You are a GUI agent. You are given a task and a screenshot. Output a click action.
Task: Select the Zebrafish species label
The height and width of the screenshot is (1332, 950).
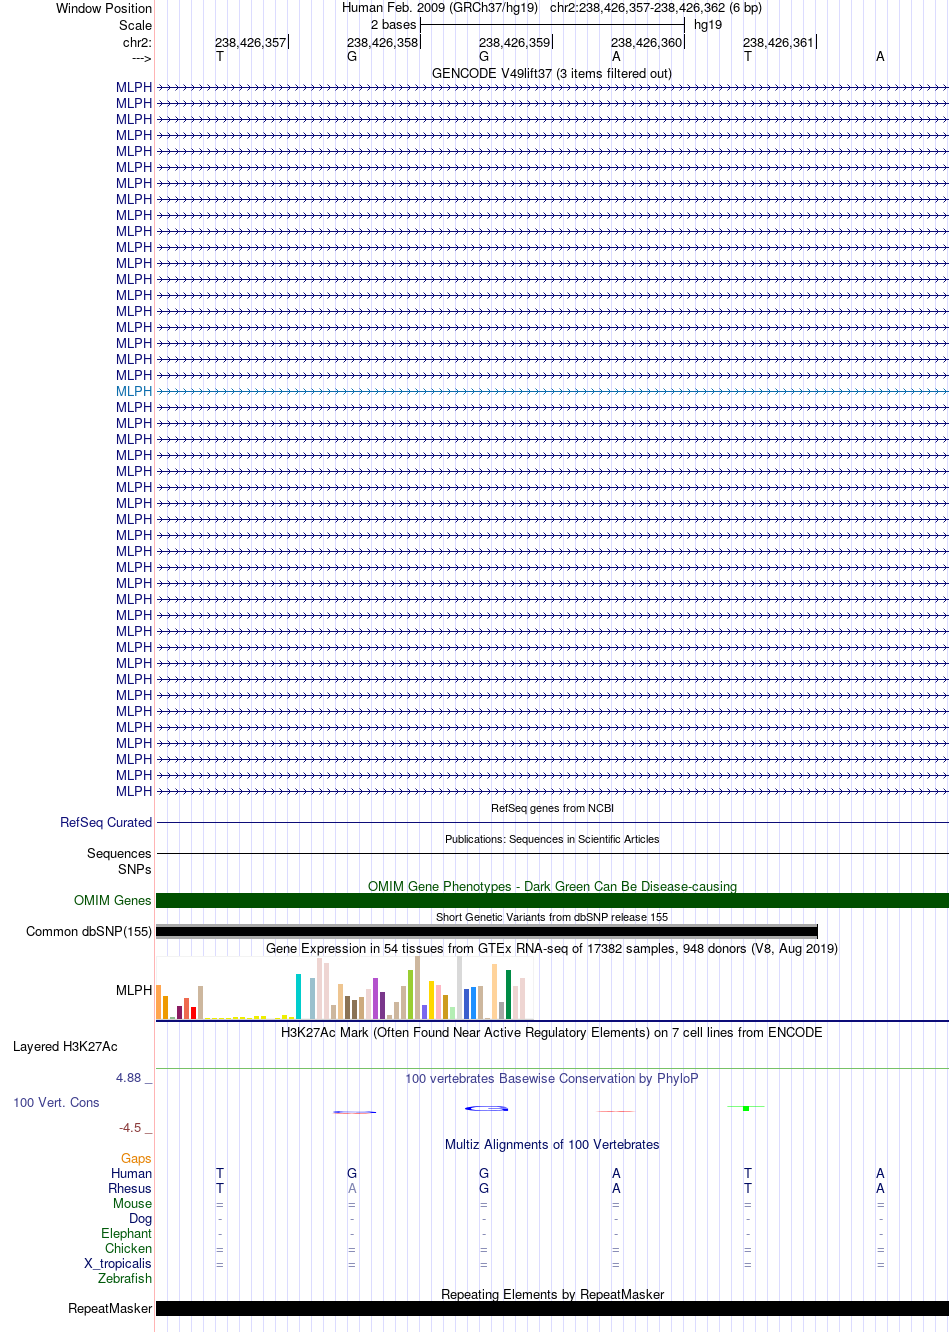click(125, 1278)
